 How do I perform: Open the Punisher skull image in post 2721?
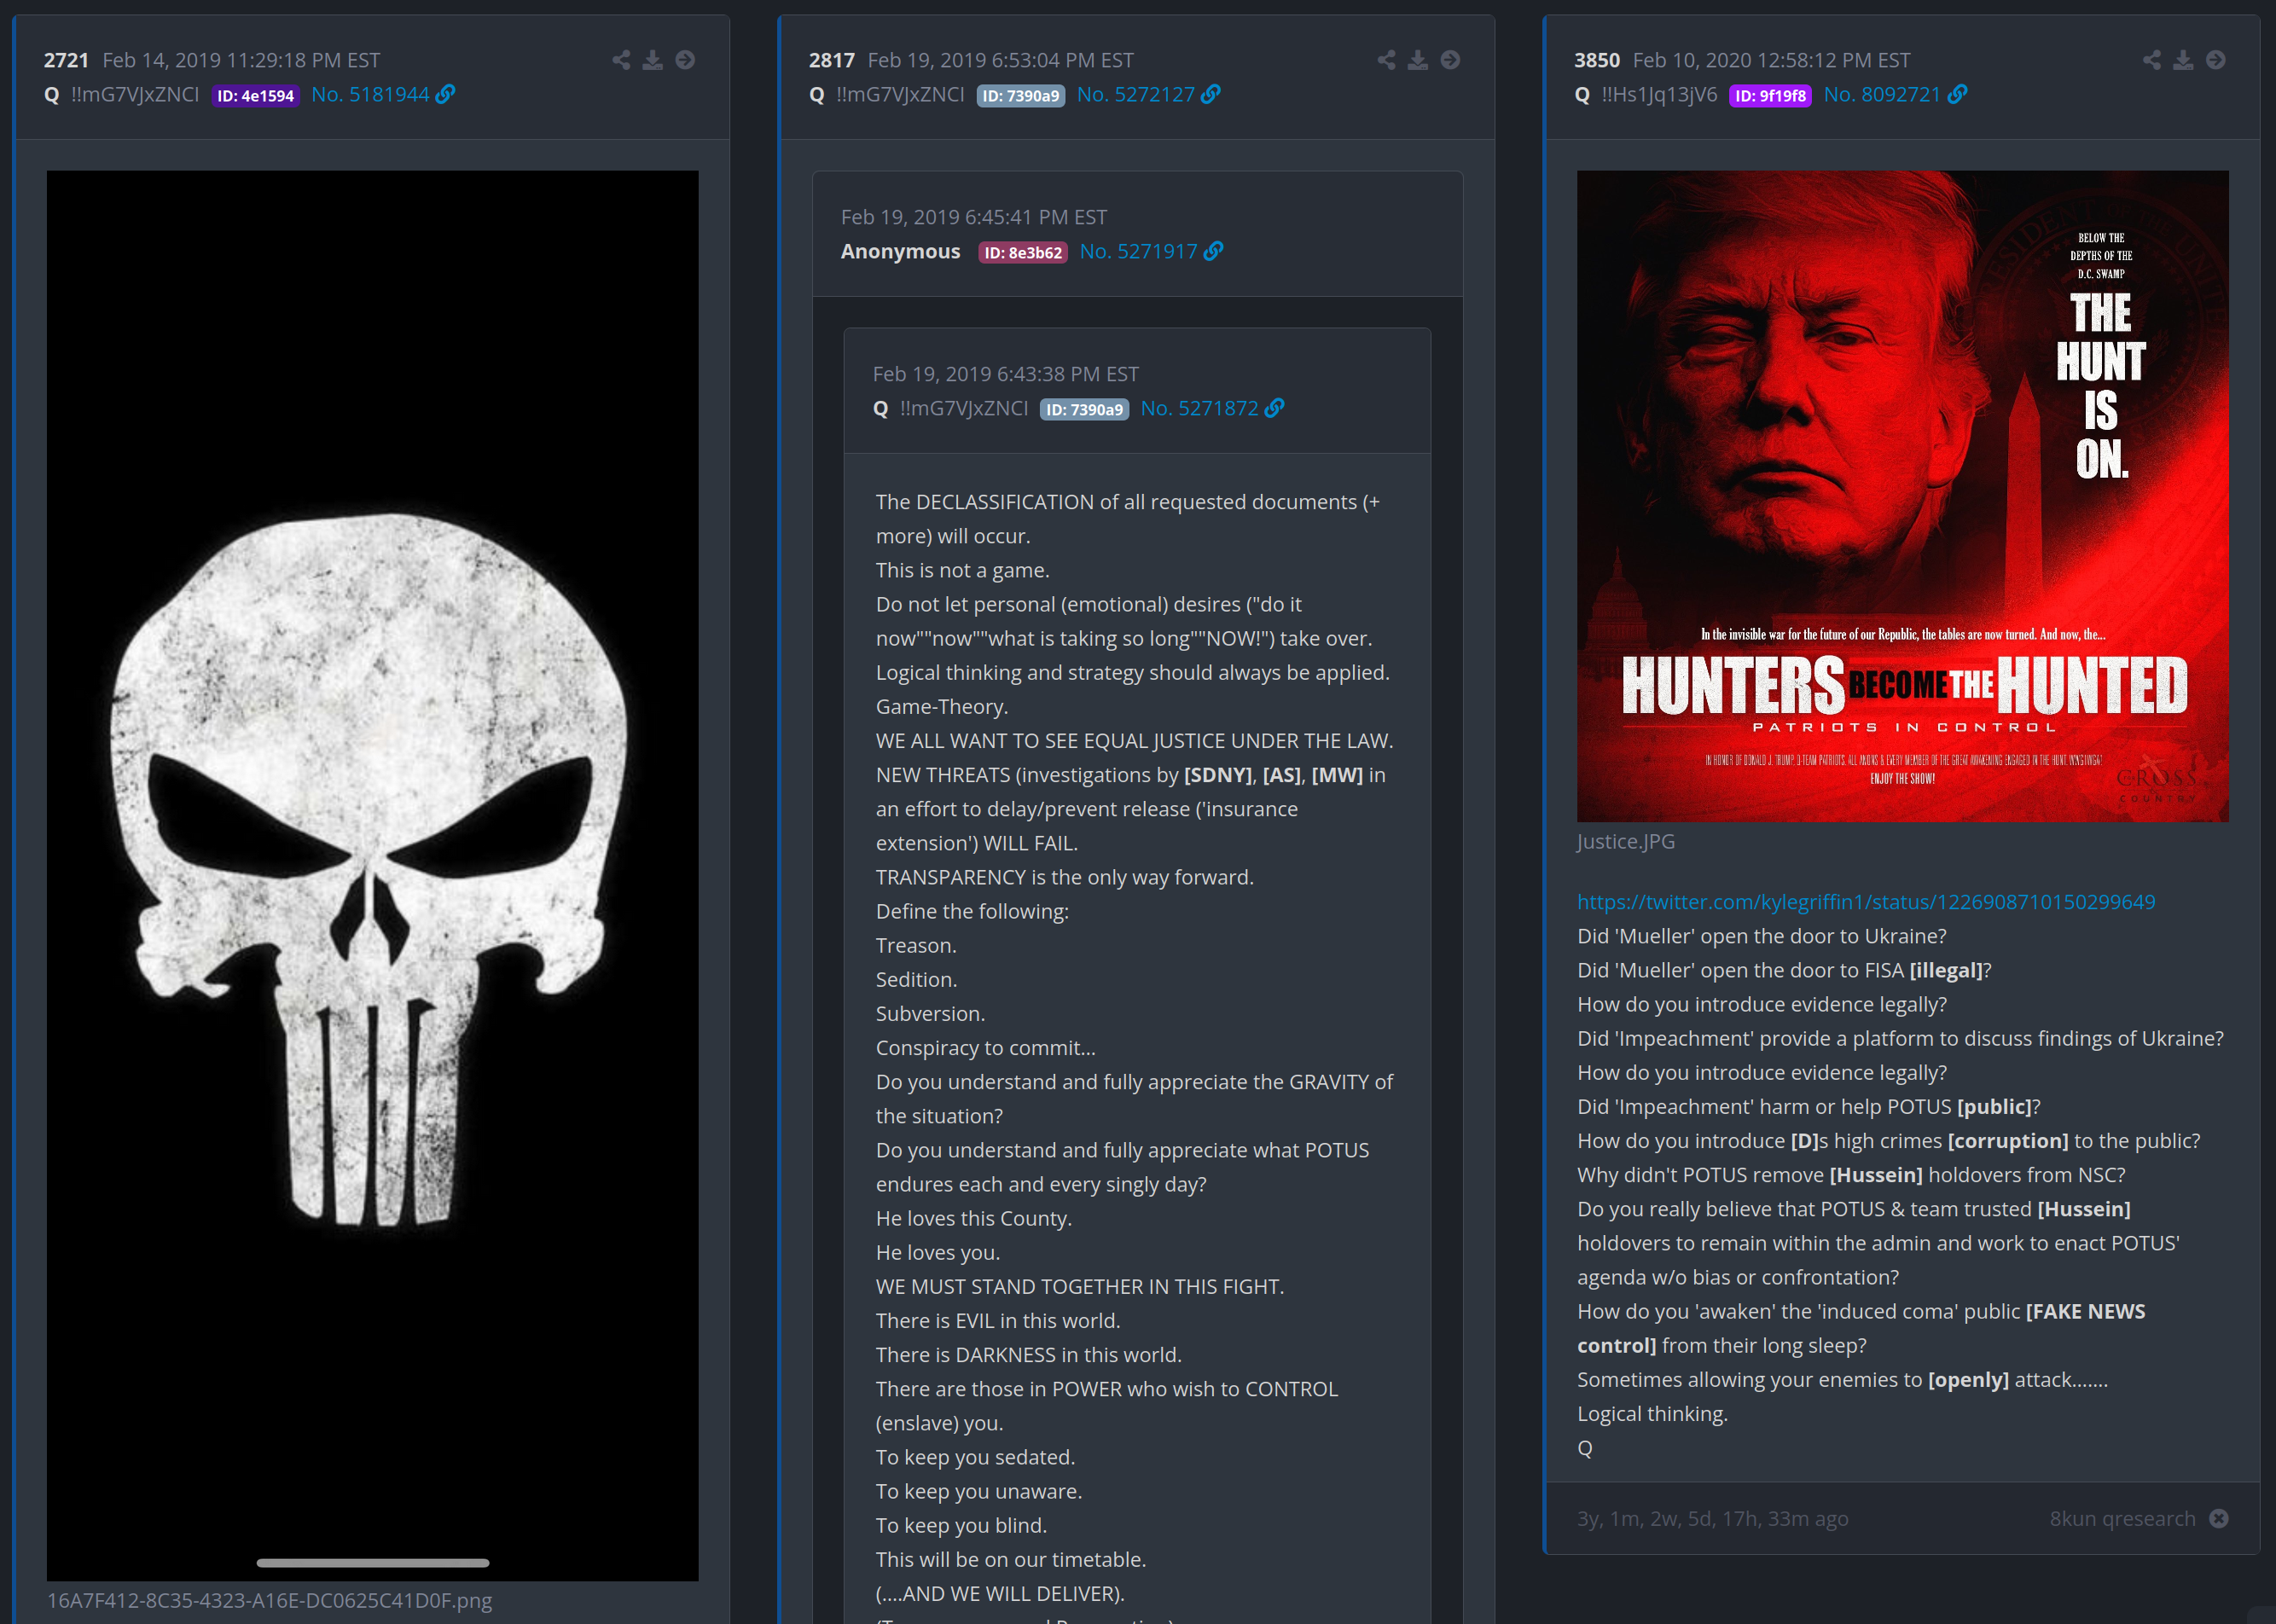372,875
